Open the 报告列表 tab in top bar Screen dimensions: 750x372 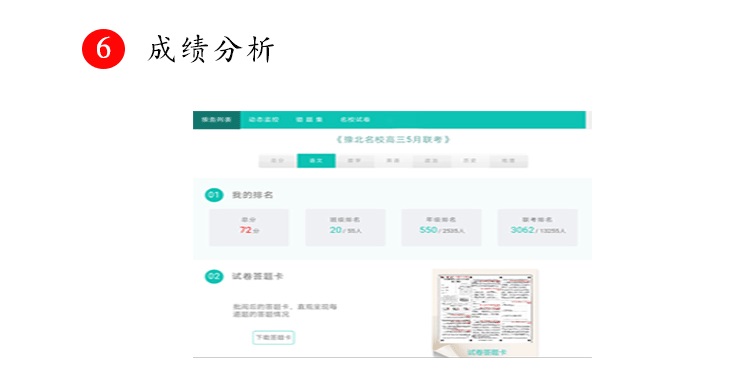(216, 120)
